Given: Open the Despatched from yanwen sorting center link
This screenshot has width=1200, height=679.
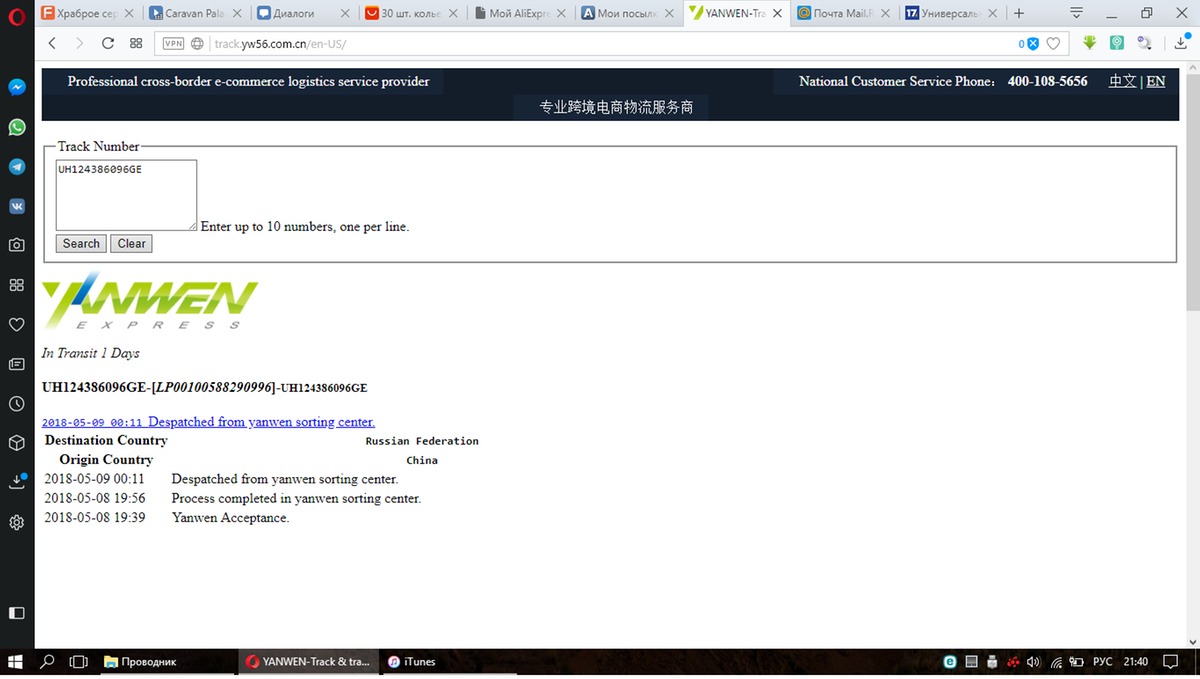Looking at the screenshot, I should [208, 422].
